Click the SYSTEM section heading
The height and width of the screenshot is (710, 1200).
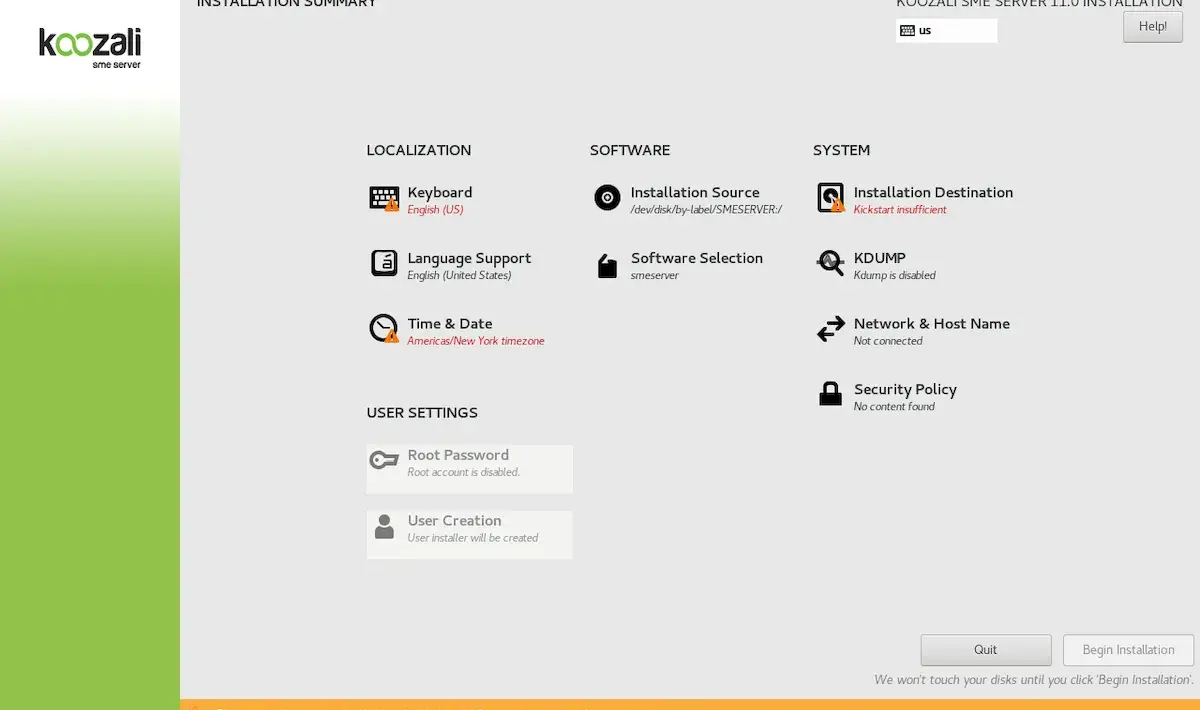click(842, 151)
